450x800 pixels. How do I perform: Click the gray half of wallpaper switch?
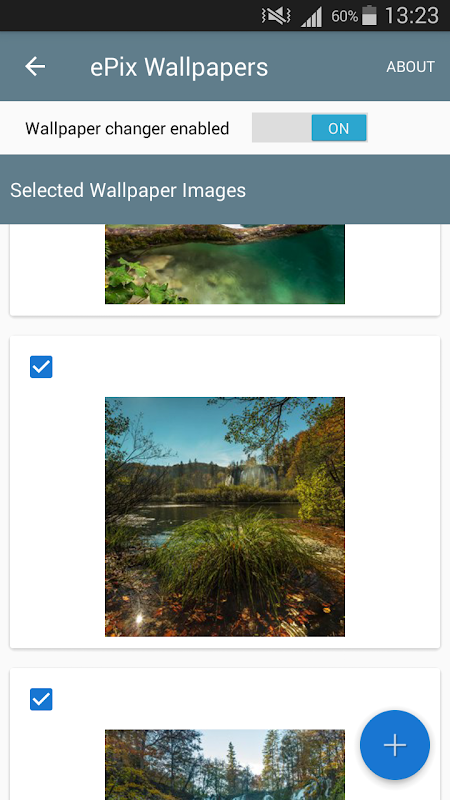[282, 128]
